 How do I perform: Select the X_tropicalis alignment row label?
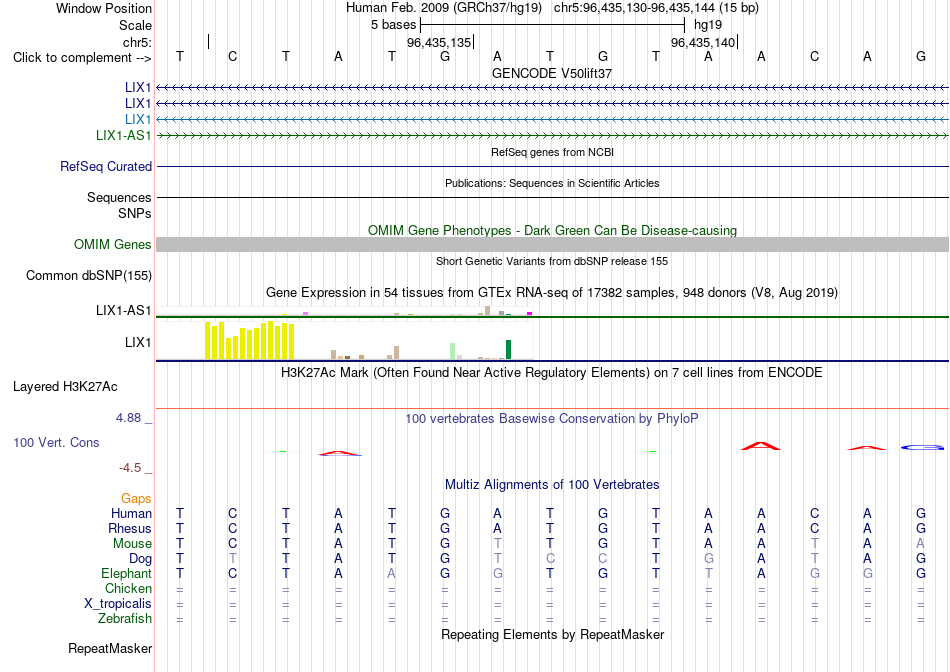(118, 604)
